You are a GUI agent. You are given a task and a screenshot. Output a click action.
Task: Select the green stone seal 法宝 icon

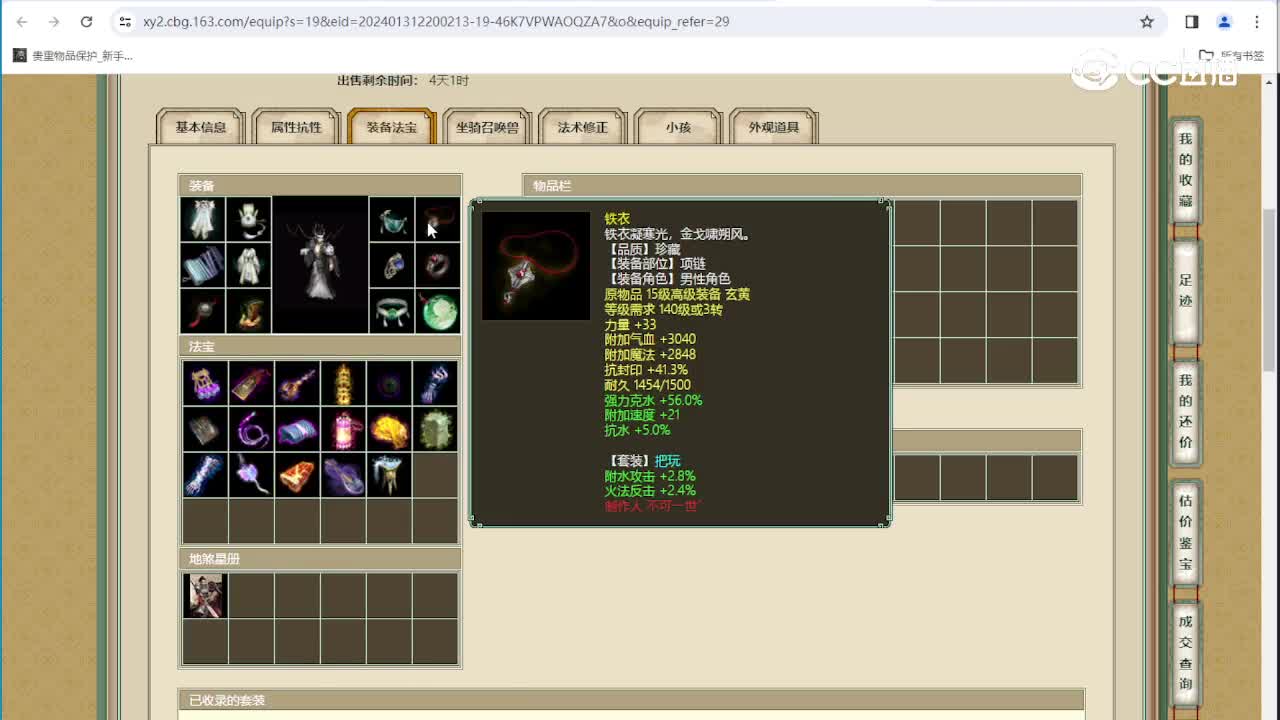click(x=435, y=429)
